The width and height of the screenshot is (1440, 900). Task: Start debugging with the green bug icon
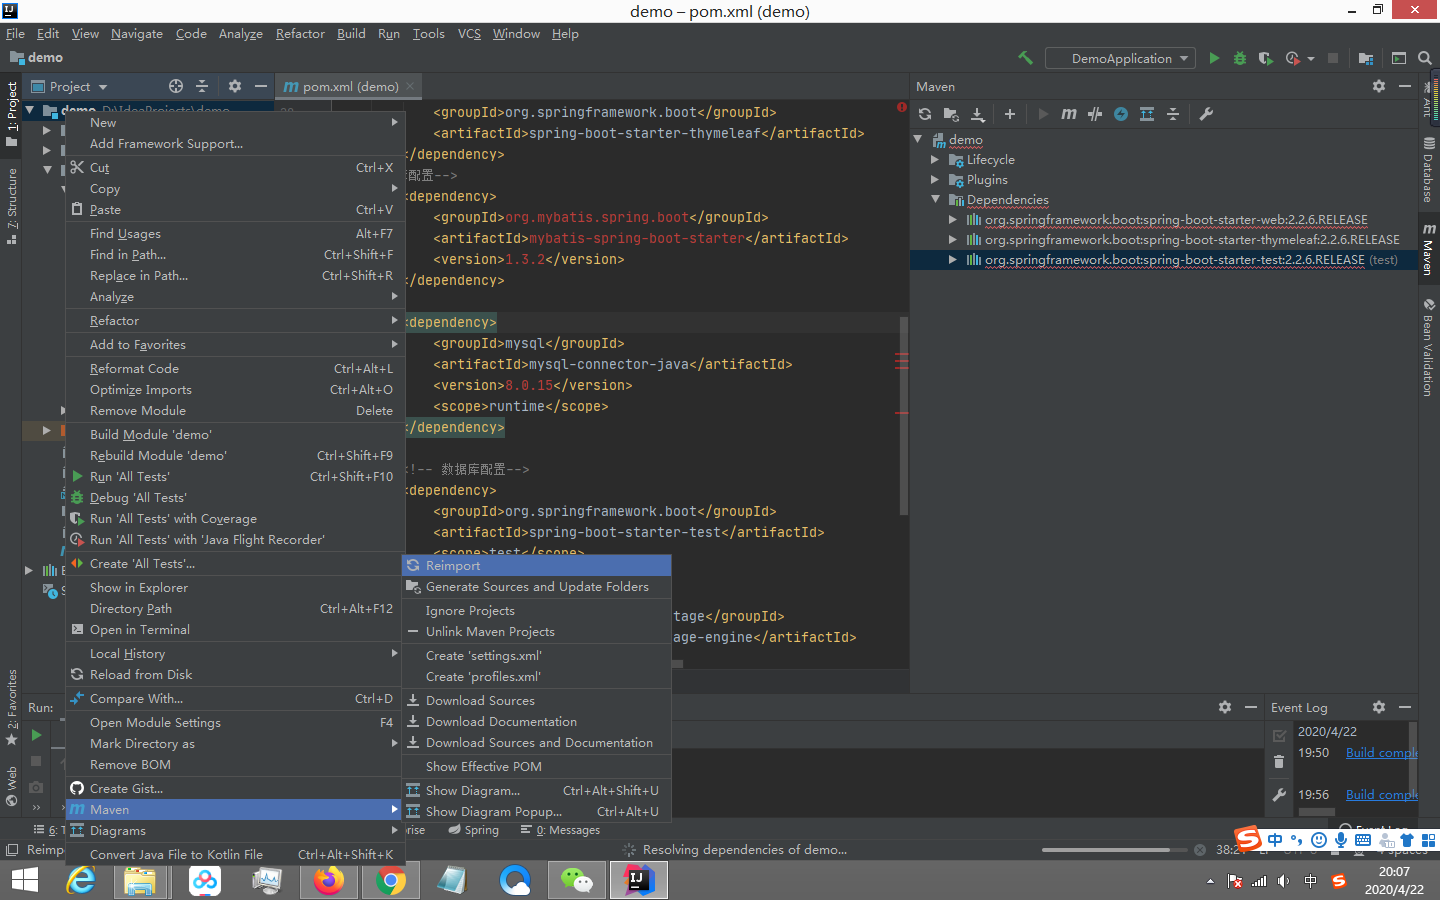point(1240,58)
